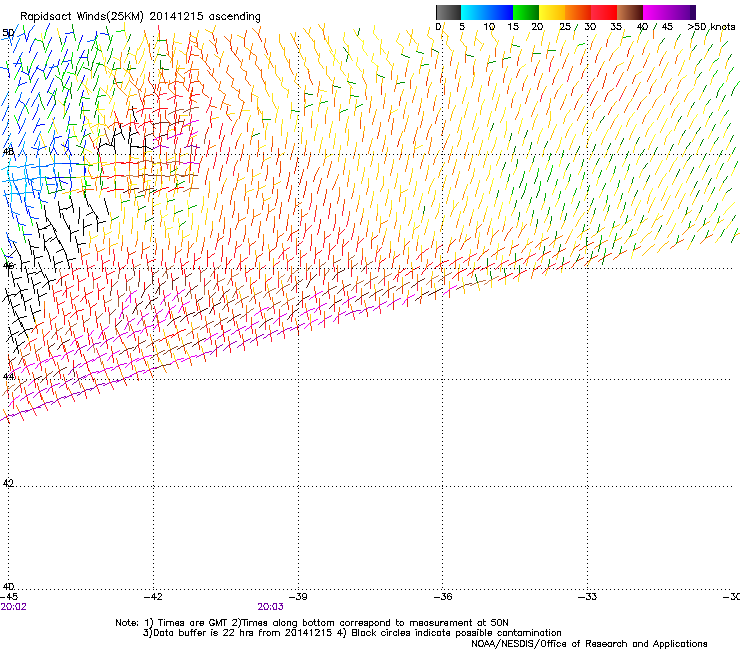Click the brown 35-40 knots legend swatch
This screenshot has height=650, width=740.
[630, 12]
